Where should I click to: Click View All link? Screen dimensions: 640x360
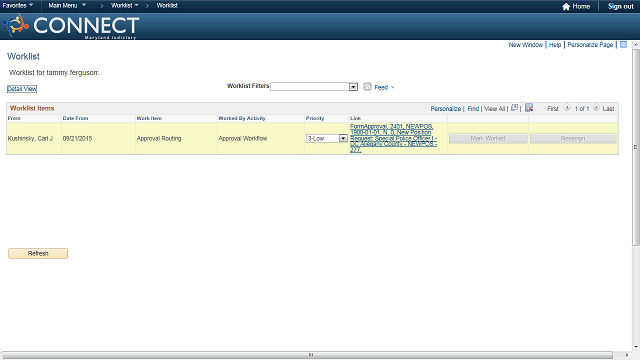(495, 109)
